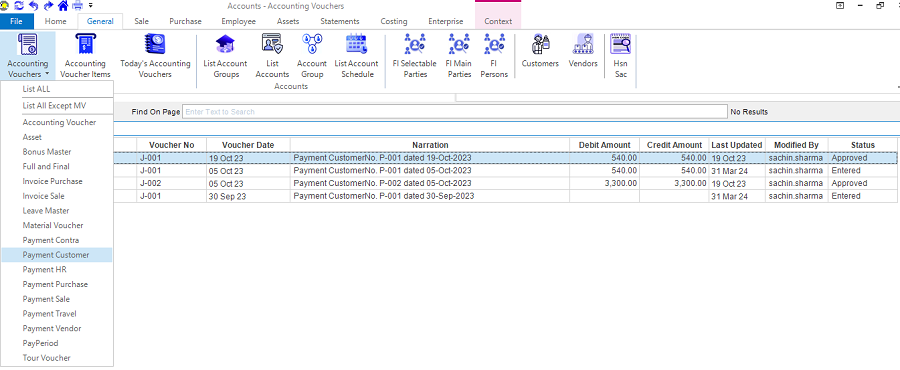
Task: Sort by Credit Amount column header
Action: pyautogui.click(x=674, y=145)
